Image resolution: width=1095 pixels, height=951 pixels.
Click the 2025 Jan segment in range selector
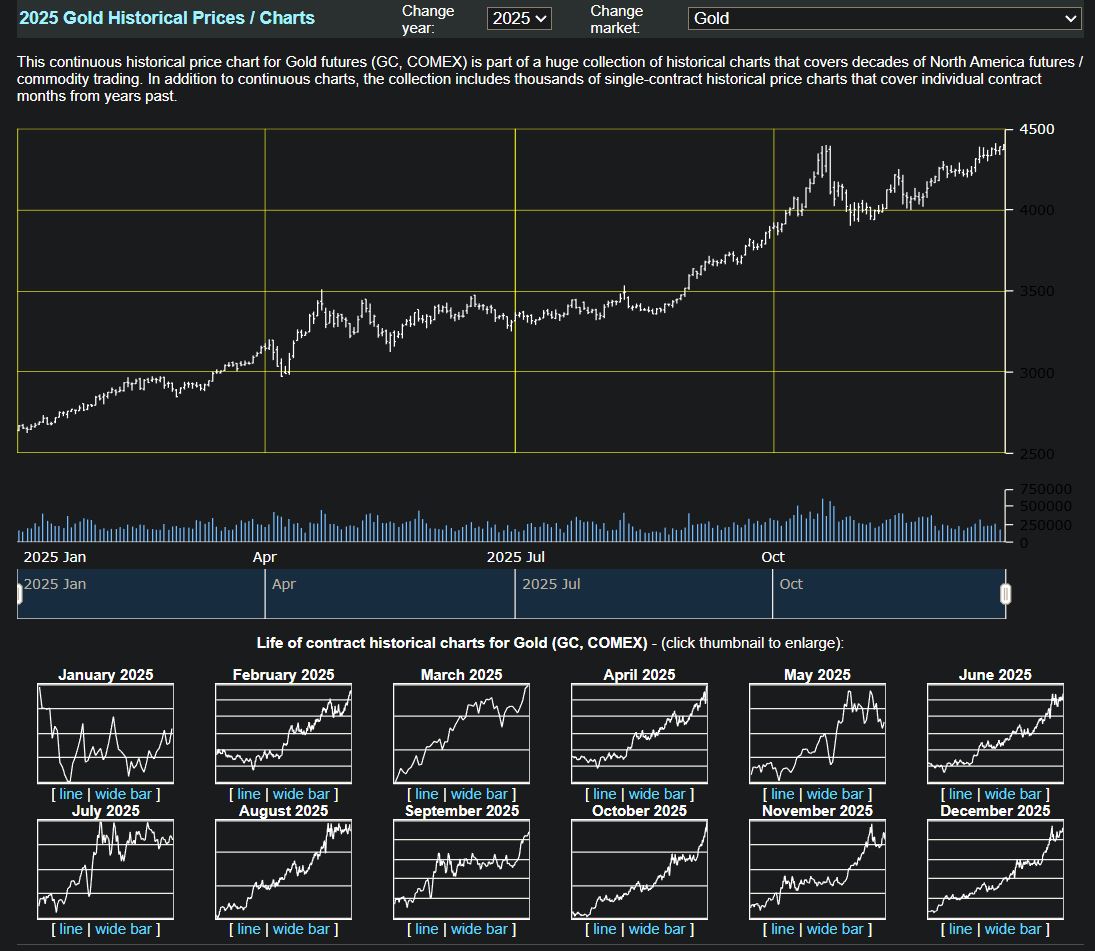point(141,594)
